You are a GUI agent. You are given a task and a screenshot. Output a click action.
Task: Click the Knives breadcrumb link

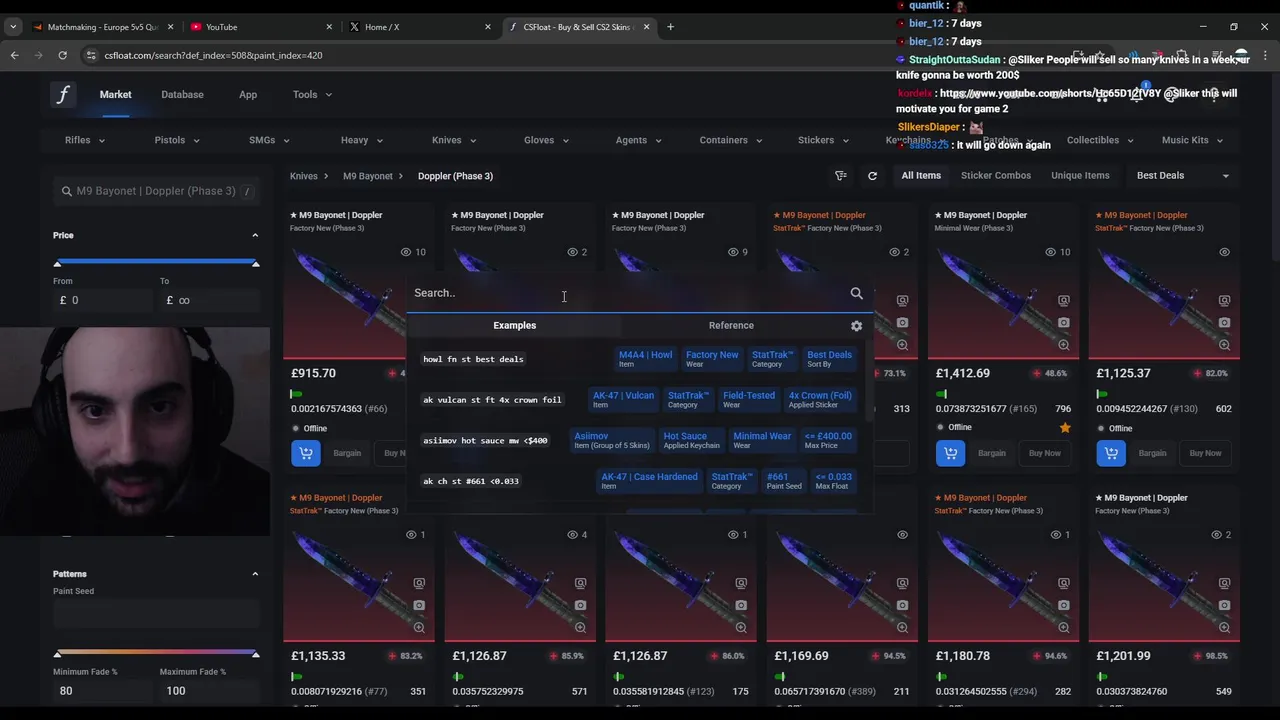pos(304,176)
